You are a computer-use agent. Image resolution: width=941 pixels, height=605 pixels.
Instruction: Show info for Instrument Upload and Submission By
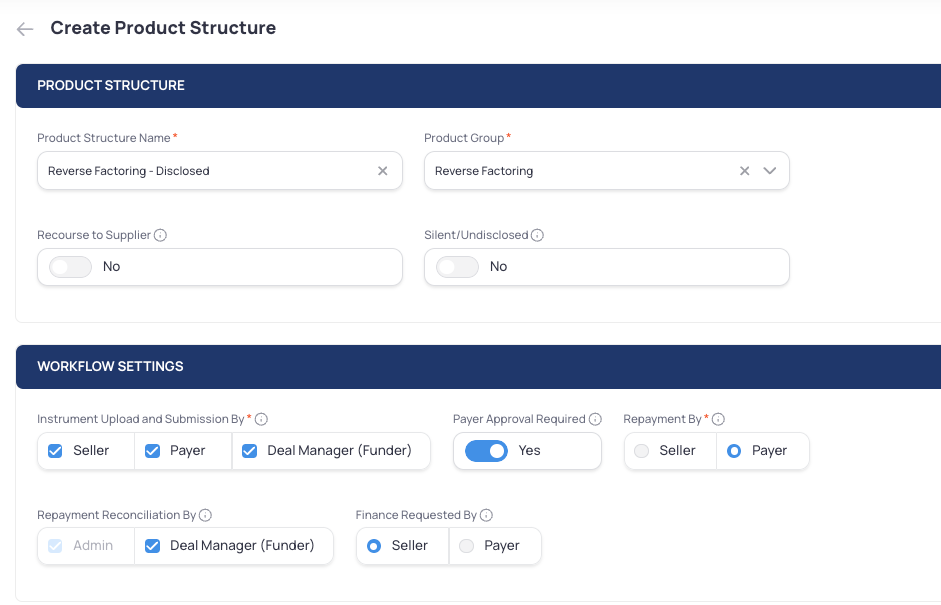[262, 420]
